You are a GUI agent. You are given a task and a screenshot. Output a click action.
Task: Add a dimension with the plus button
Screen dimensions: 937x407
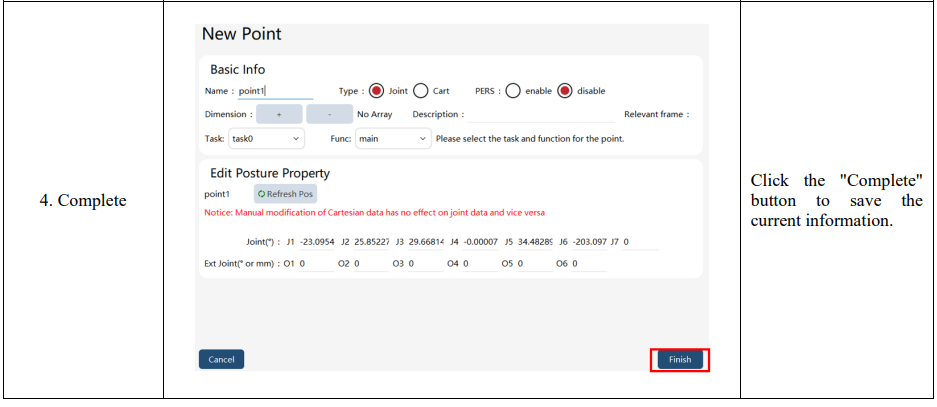point(279,114)
